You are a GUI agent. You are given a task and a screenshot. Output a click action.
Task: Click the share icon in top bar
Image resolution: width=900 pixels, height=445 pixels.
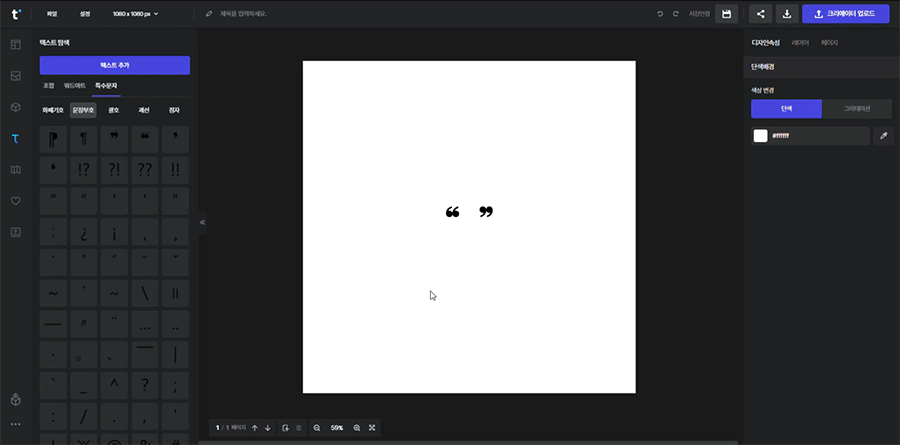(x=761, y=14)
